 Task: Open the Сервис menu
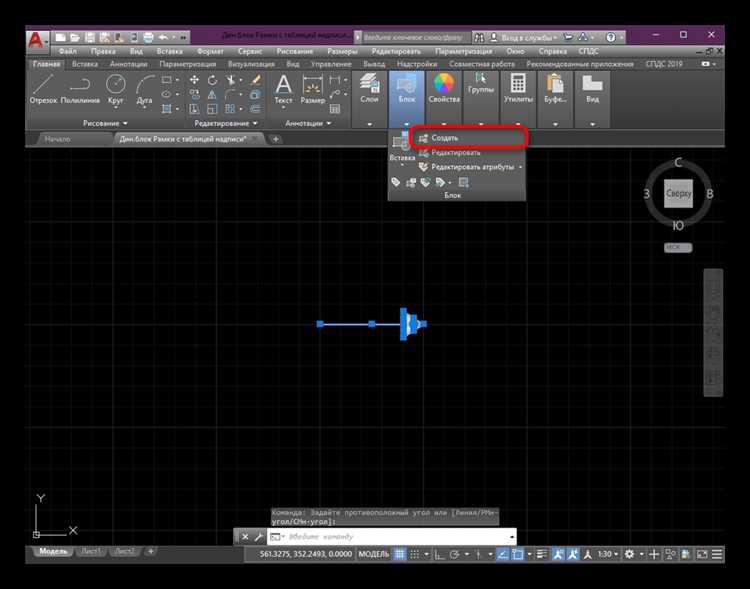[x=249, y=51]
